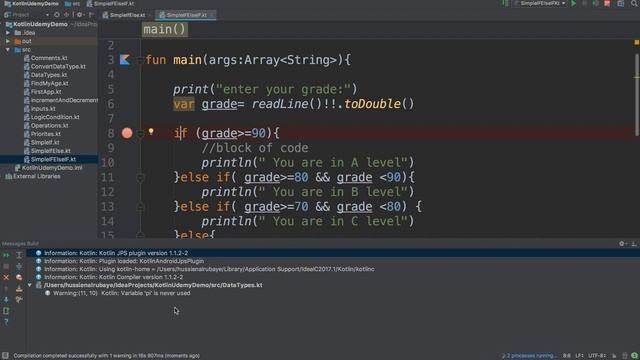Image resolution: width=640 pixels, height=360 pixels.
Task: Collapse the src folder
Action: click(8, 50)
